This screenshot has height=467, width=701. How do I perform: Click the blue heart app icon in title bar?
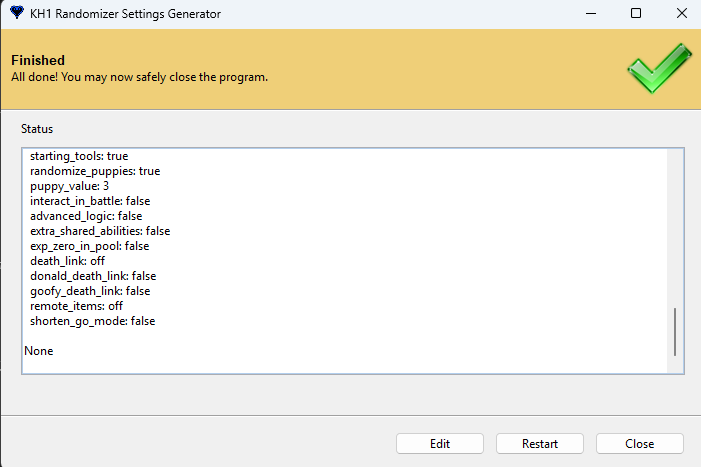pyautogui.click(x=17, y=15)
